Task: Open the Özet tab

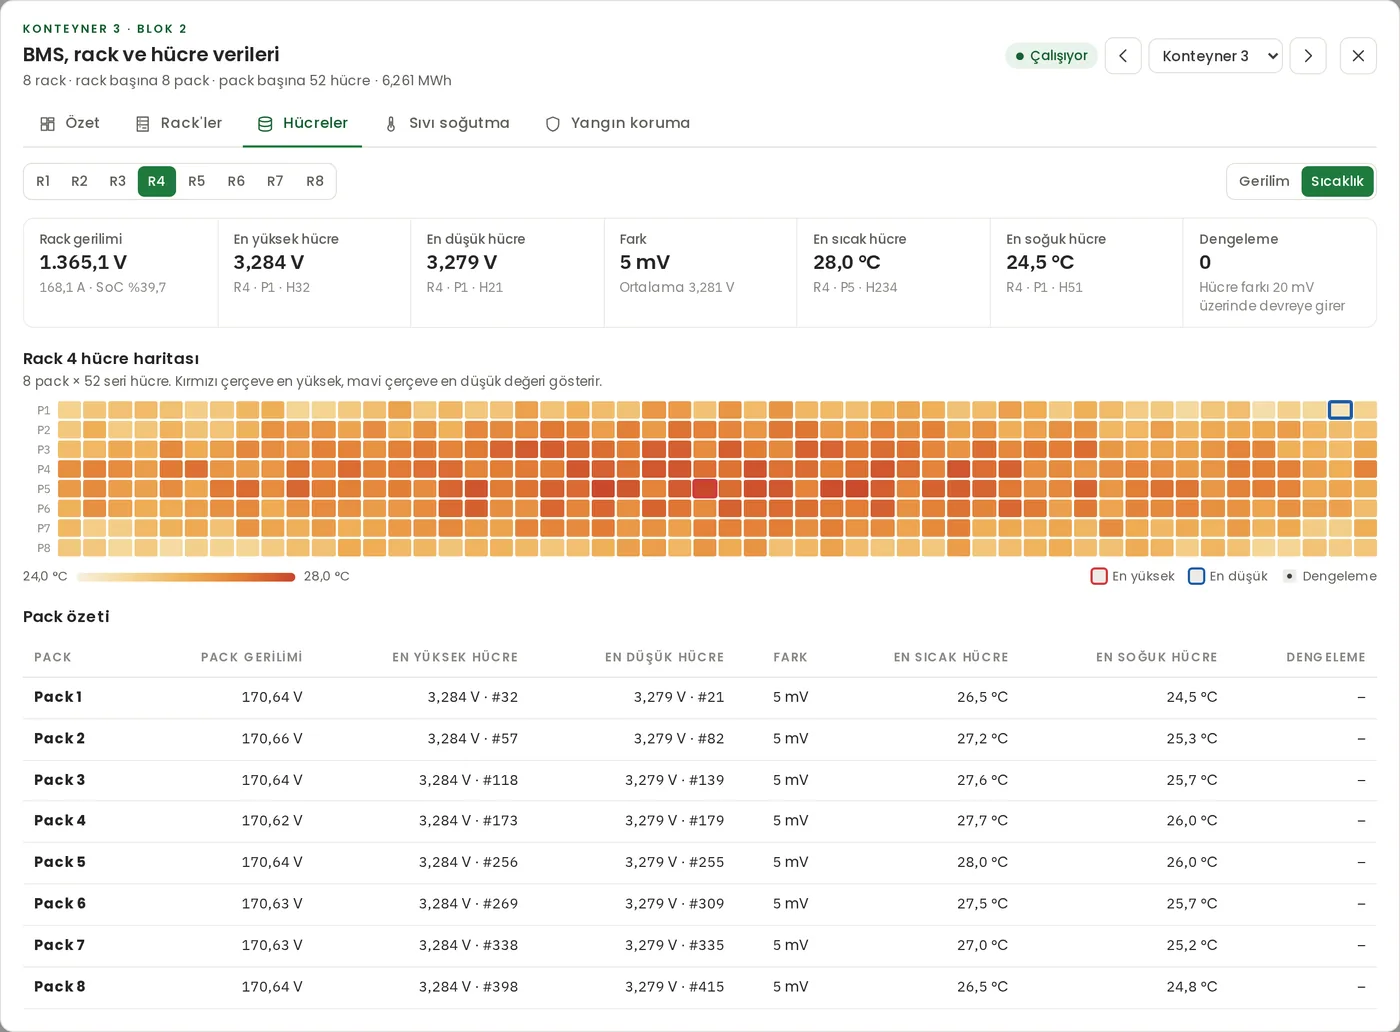Action: [x=69, y=123]
